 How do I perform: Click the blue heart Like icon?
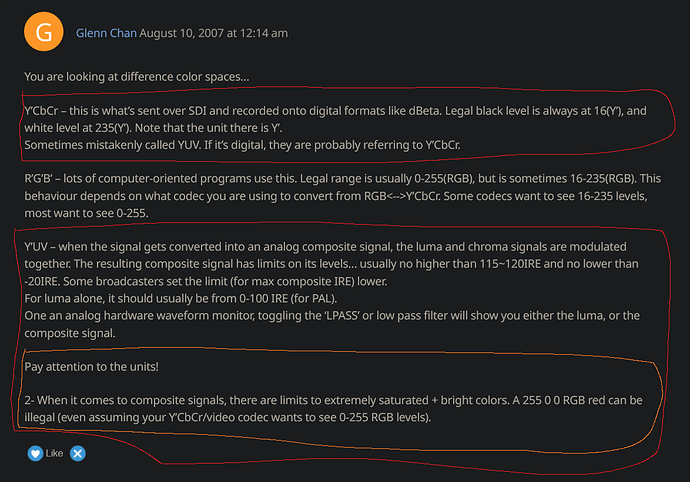coord(35,453)
